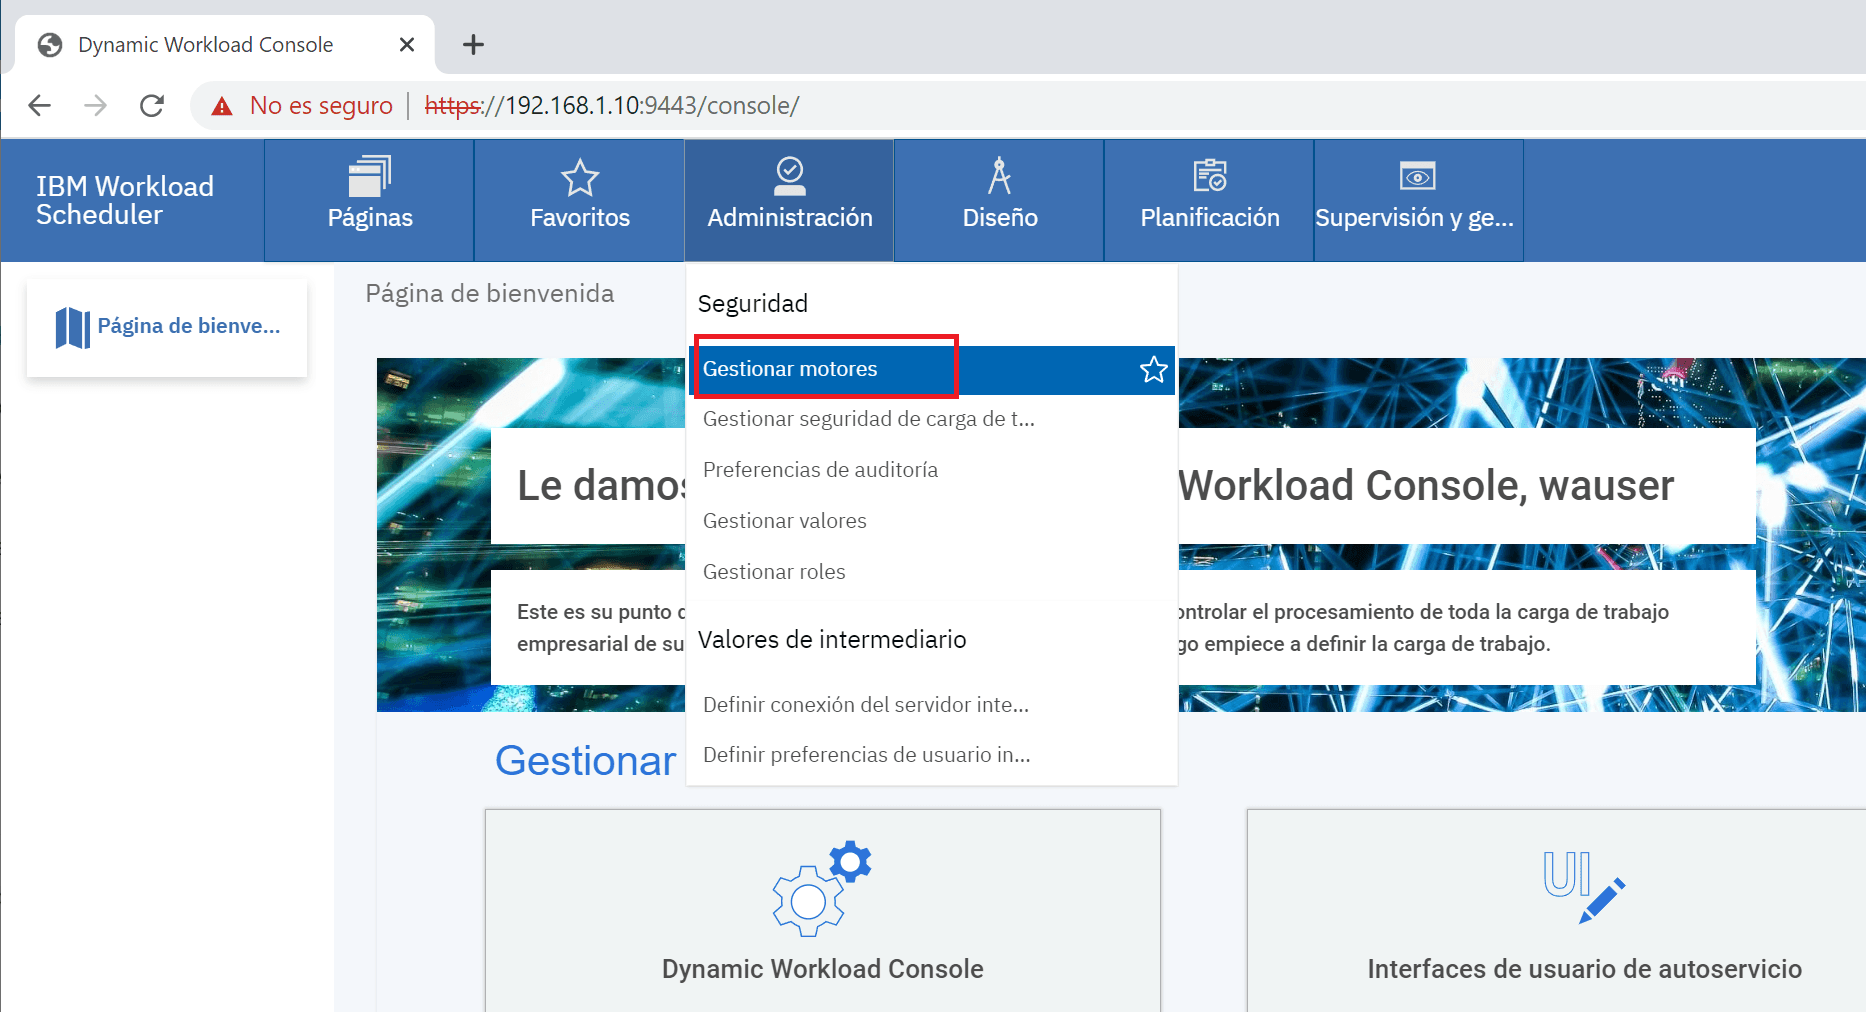Click the insecure site warning triangle
The height and width of the screenshot is (1012, 1866).
pos(222,106)
